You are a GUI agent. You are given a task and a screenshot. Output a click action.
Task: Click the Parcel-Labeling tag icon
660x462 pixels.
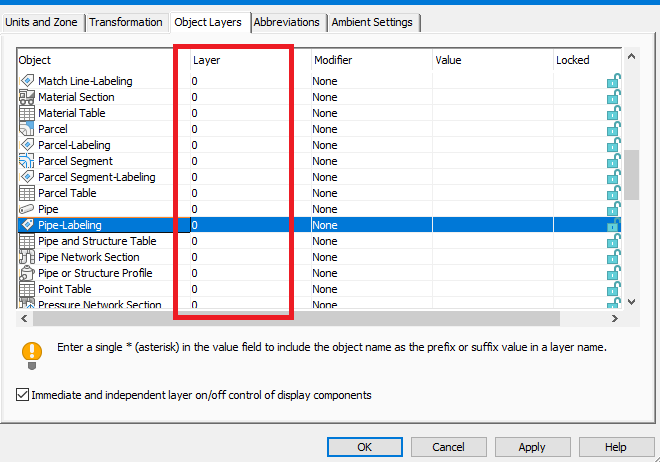27,145
